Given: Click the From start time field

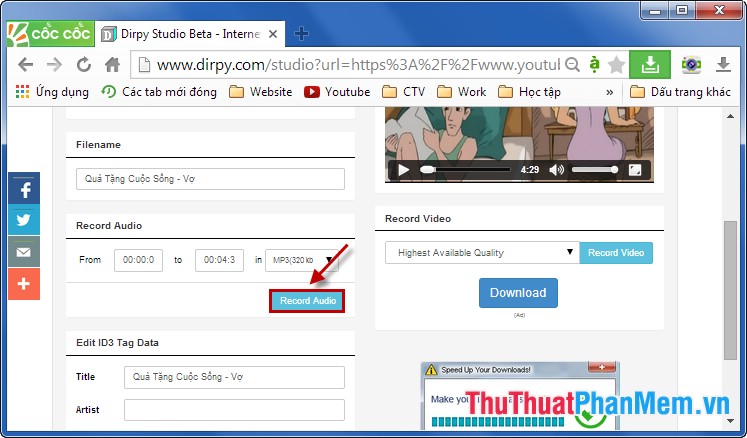Looking at the screenshot, I should (138, 260).
